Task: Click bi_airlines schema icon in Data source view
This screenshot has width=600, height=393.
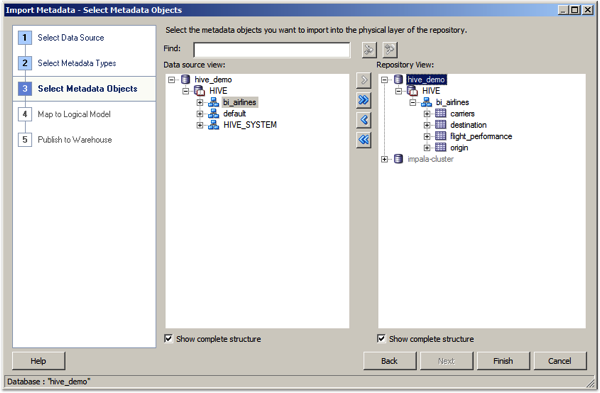Action: click(x=214, y=102)
